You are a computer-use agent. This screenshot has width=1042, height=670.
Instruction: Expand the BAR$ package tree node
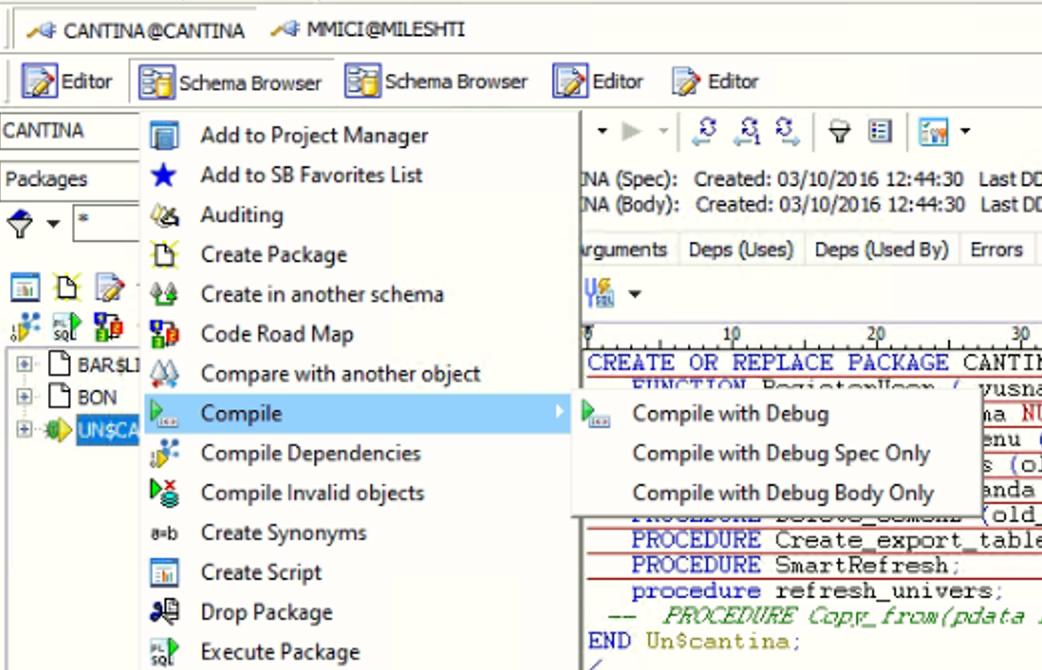24,364
